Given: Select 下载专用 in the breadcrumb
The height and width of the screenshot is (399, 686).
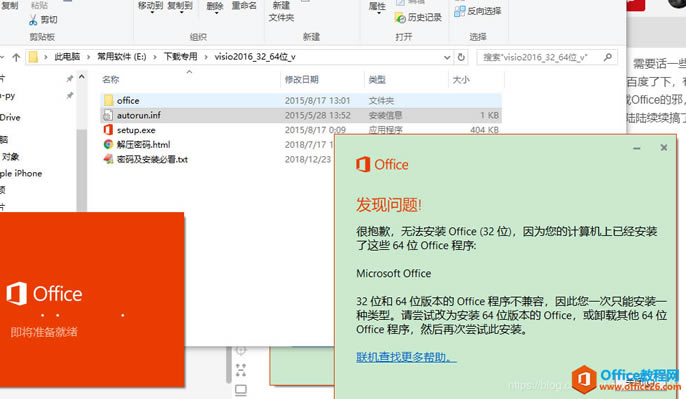Looking at the screenshot, I should tap(180, 56).
